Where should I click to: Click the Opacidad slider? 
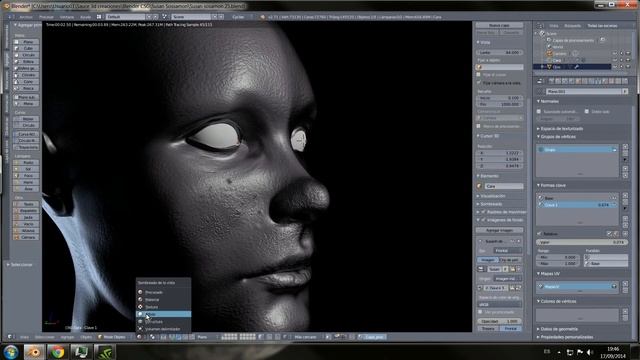[499, 321]
